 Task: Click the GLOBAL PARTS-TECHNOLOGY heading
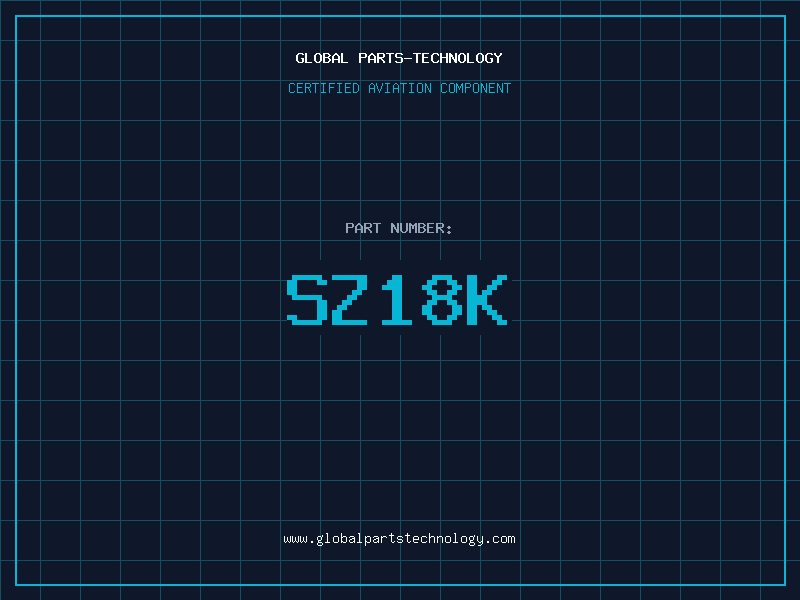coord(399,58)
